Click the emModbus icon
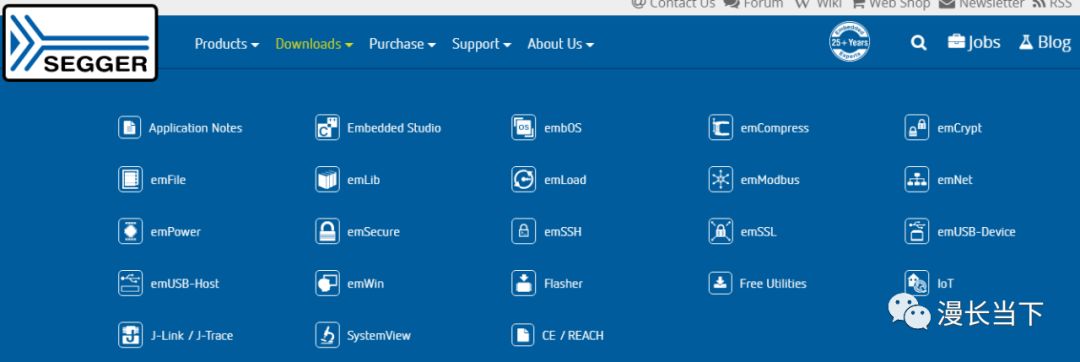This screenshot has width=1080, height=362. pos(720,180)
